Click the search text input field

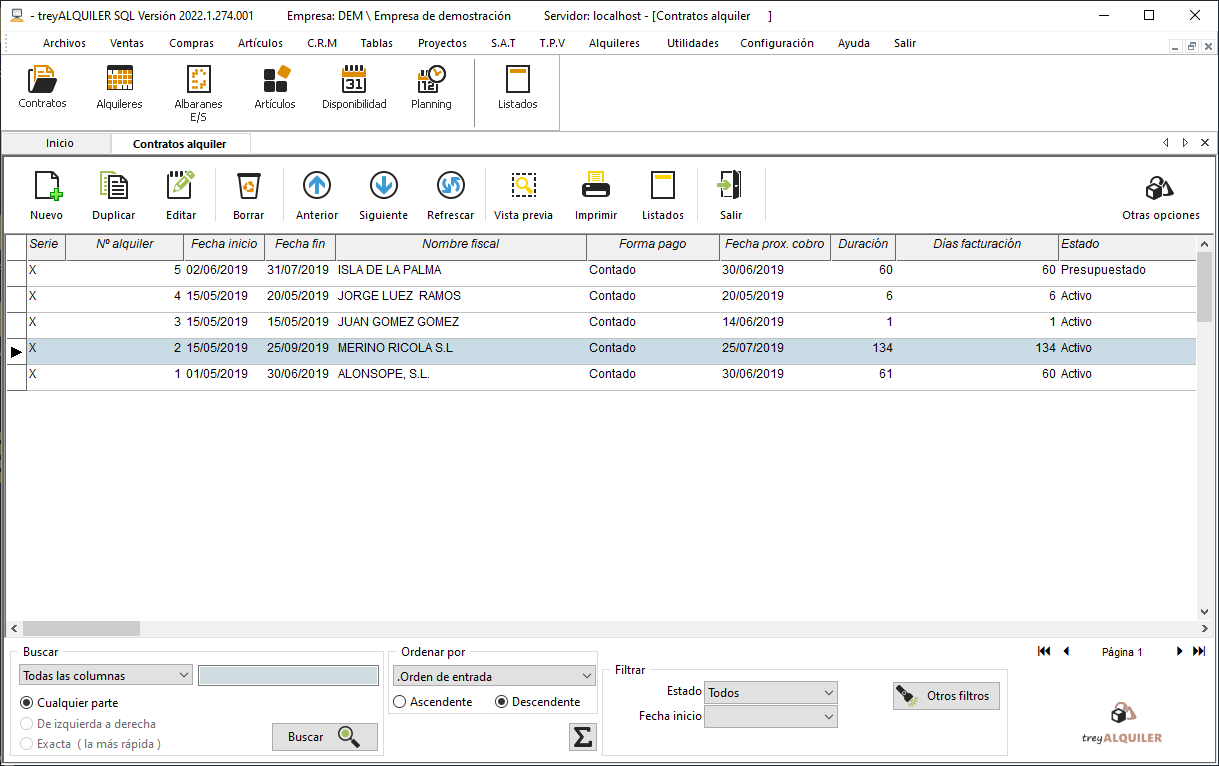pos(289,676)
